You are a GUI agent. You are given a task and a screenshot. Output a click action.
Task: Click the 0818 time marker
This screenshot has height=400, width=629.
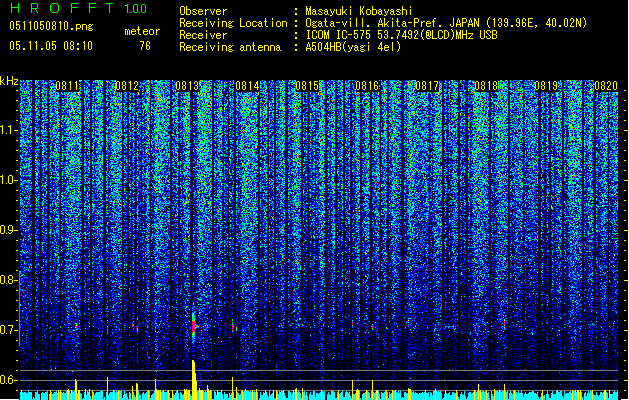[486, 86]
